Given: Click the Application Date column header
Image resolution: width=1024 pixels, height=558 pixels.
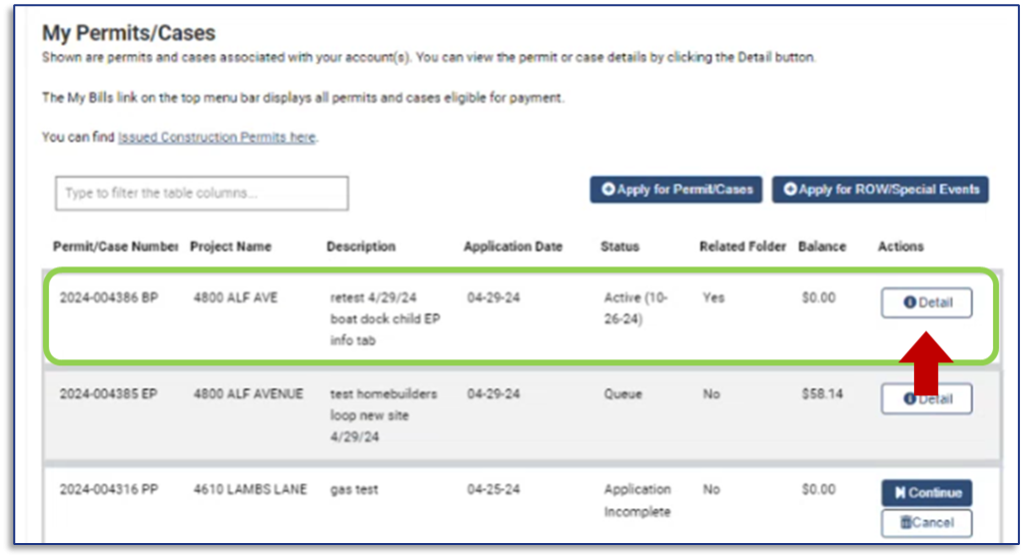Looking at the screenshot, I should click(x=513, y=246).
